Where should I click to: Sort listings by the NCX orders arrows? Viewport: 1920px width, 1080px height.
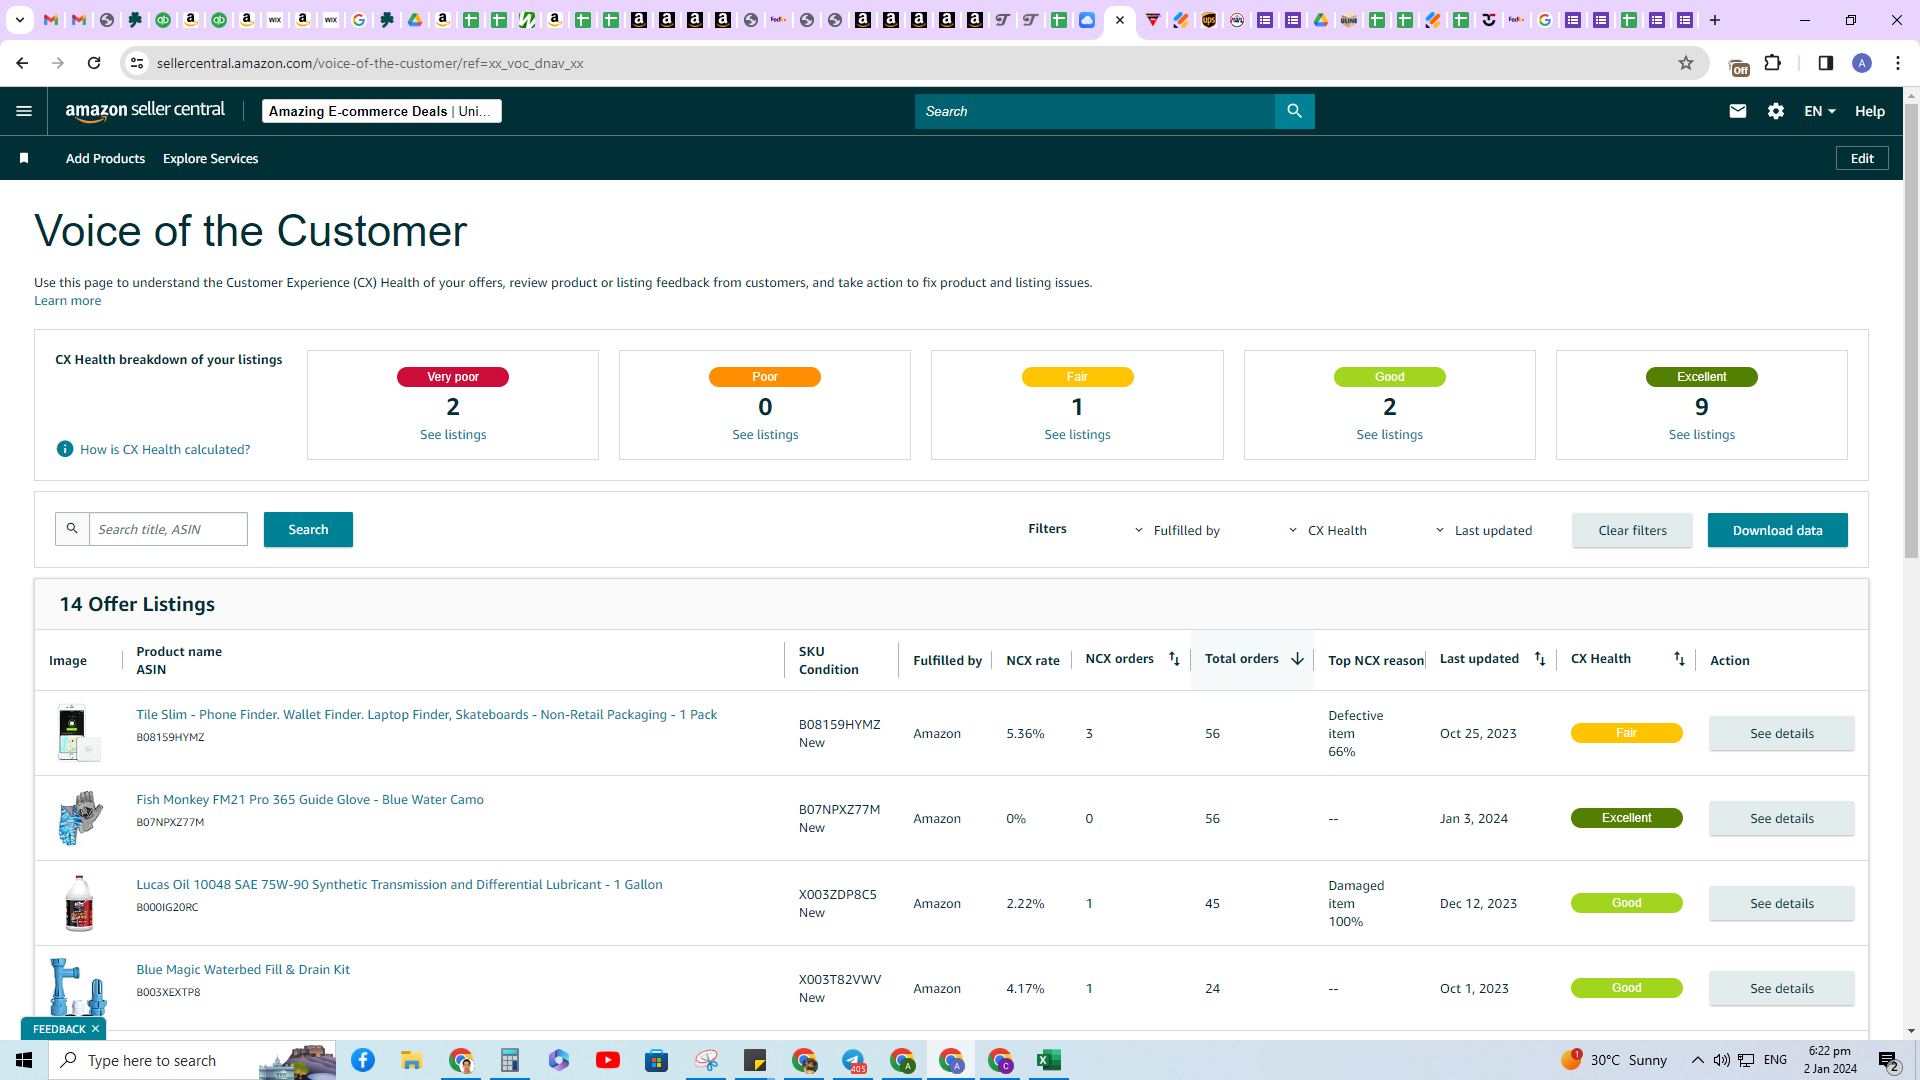click(x=1174, y=659)
